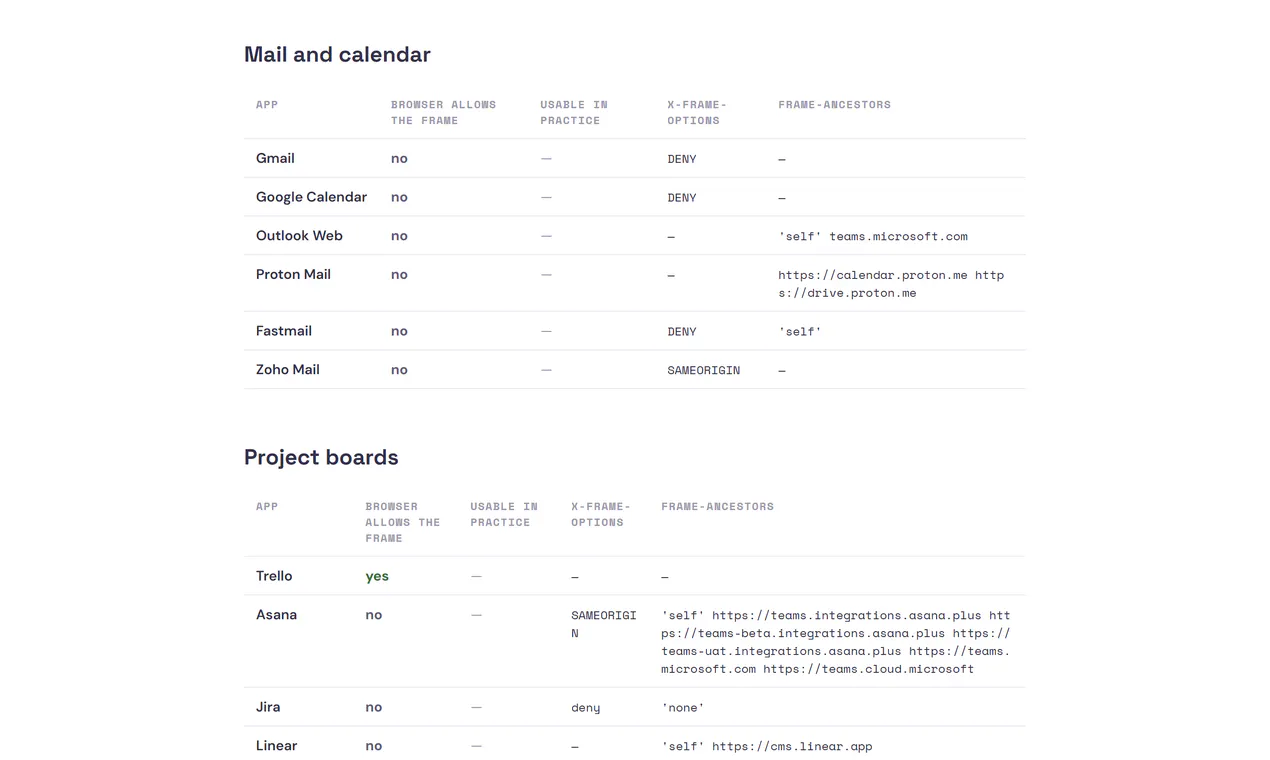Click the Fastmail app name
The image size is (1270, 760).
pyautogui.click(x=284, y=331)
